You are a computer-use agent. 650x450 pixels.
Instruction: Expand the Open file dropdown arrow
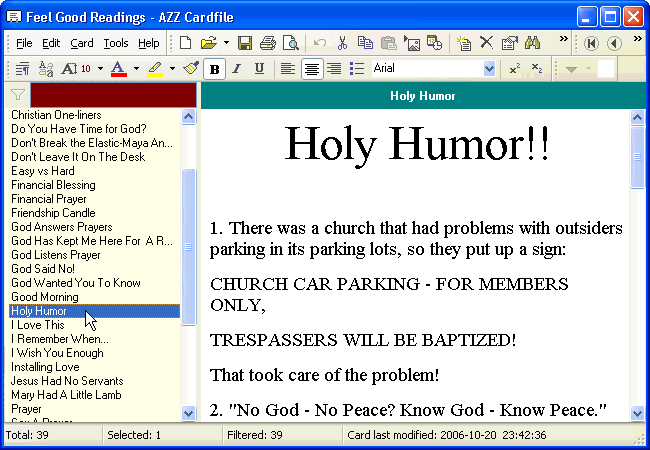[226, 43]
